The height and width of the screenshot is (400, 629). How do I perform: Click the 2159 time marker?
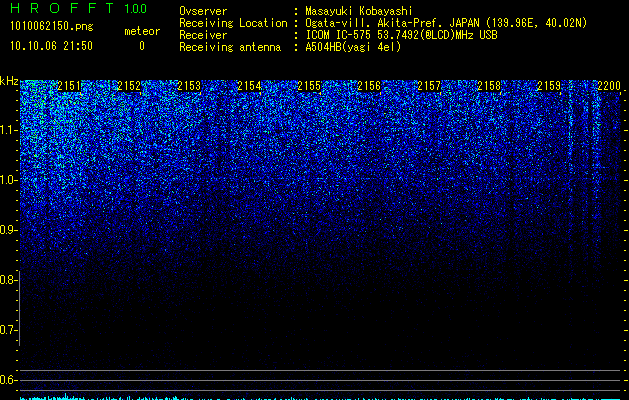click(549, 86)
